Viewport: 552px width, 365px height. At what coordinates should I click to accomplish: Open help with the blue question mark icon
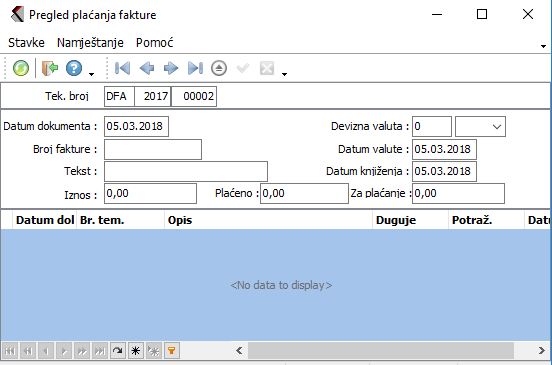click(74, 68)
